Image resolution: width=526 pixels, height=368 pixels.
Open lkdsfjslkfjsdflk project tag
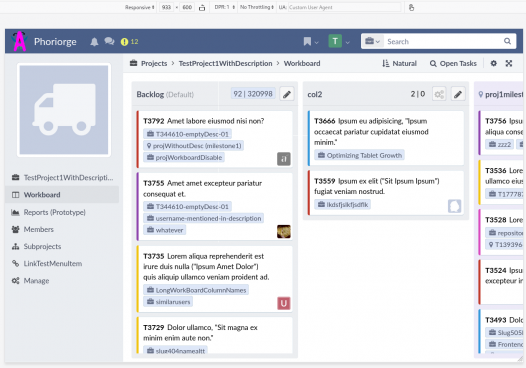343,204
